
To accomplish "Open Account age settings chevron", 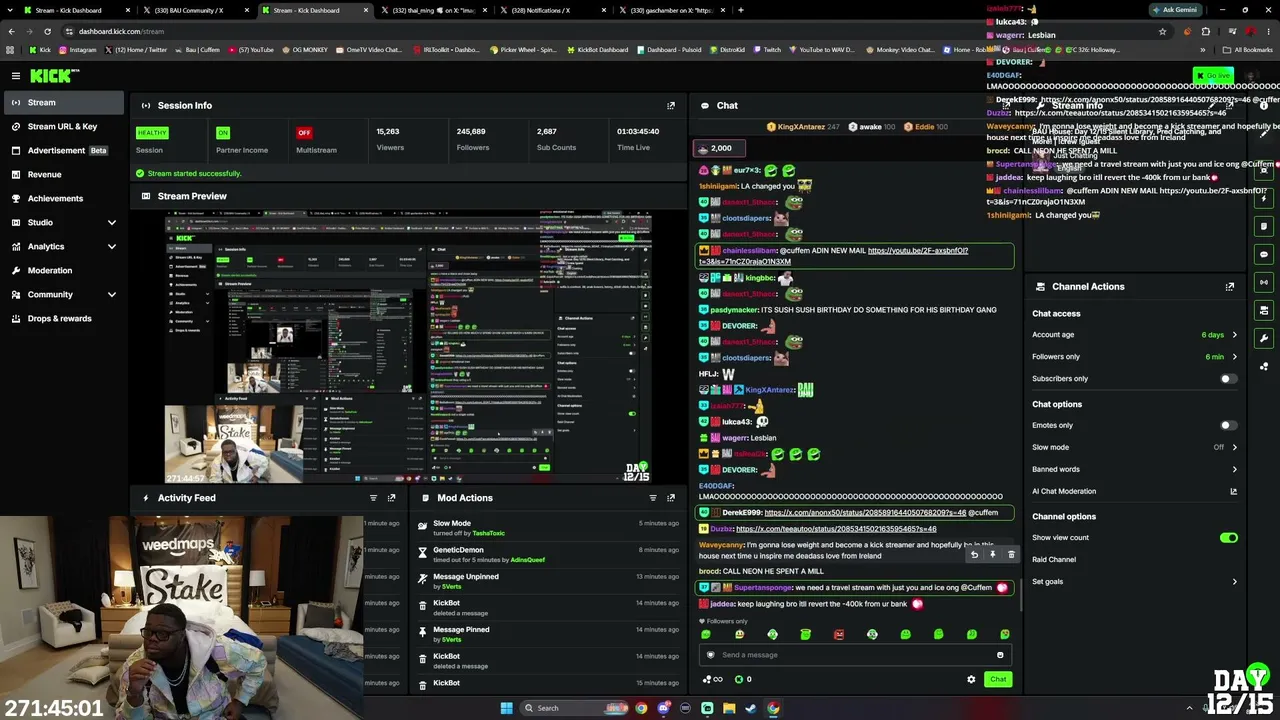I will (x=1234, y=335).
